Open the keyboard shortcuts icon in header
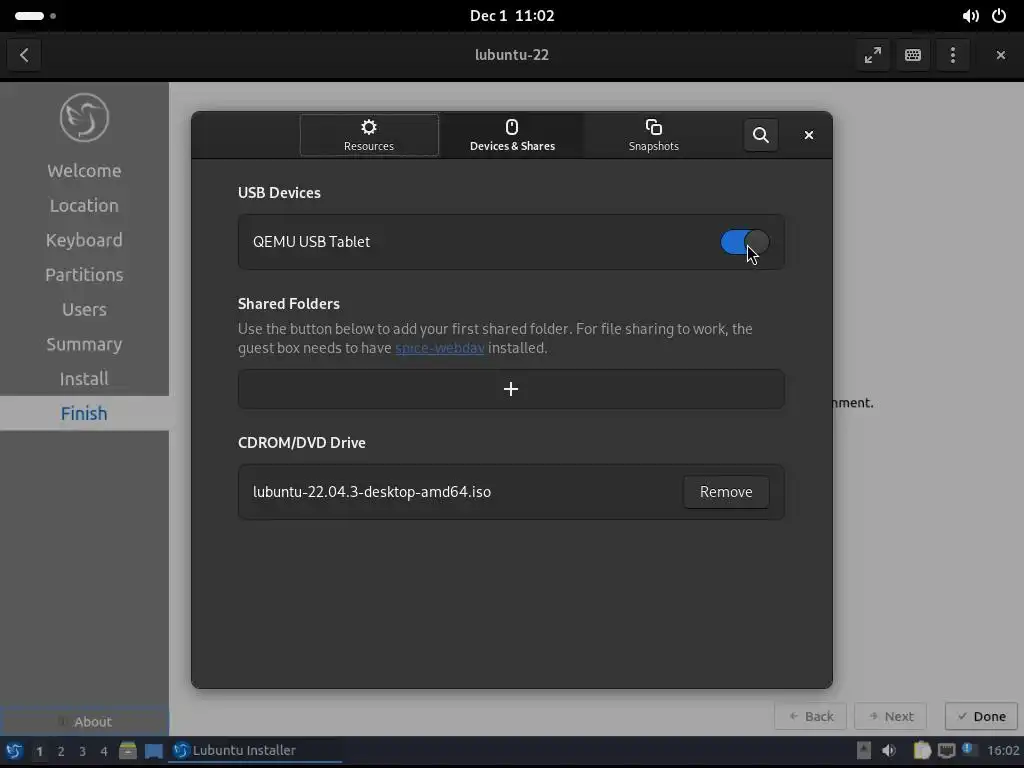1024x768 pixels. pyautogui.click(x=912, y=55)
